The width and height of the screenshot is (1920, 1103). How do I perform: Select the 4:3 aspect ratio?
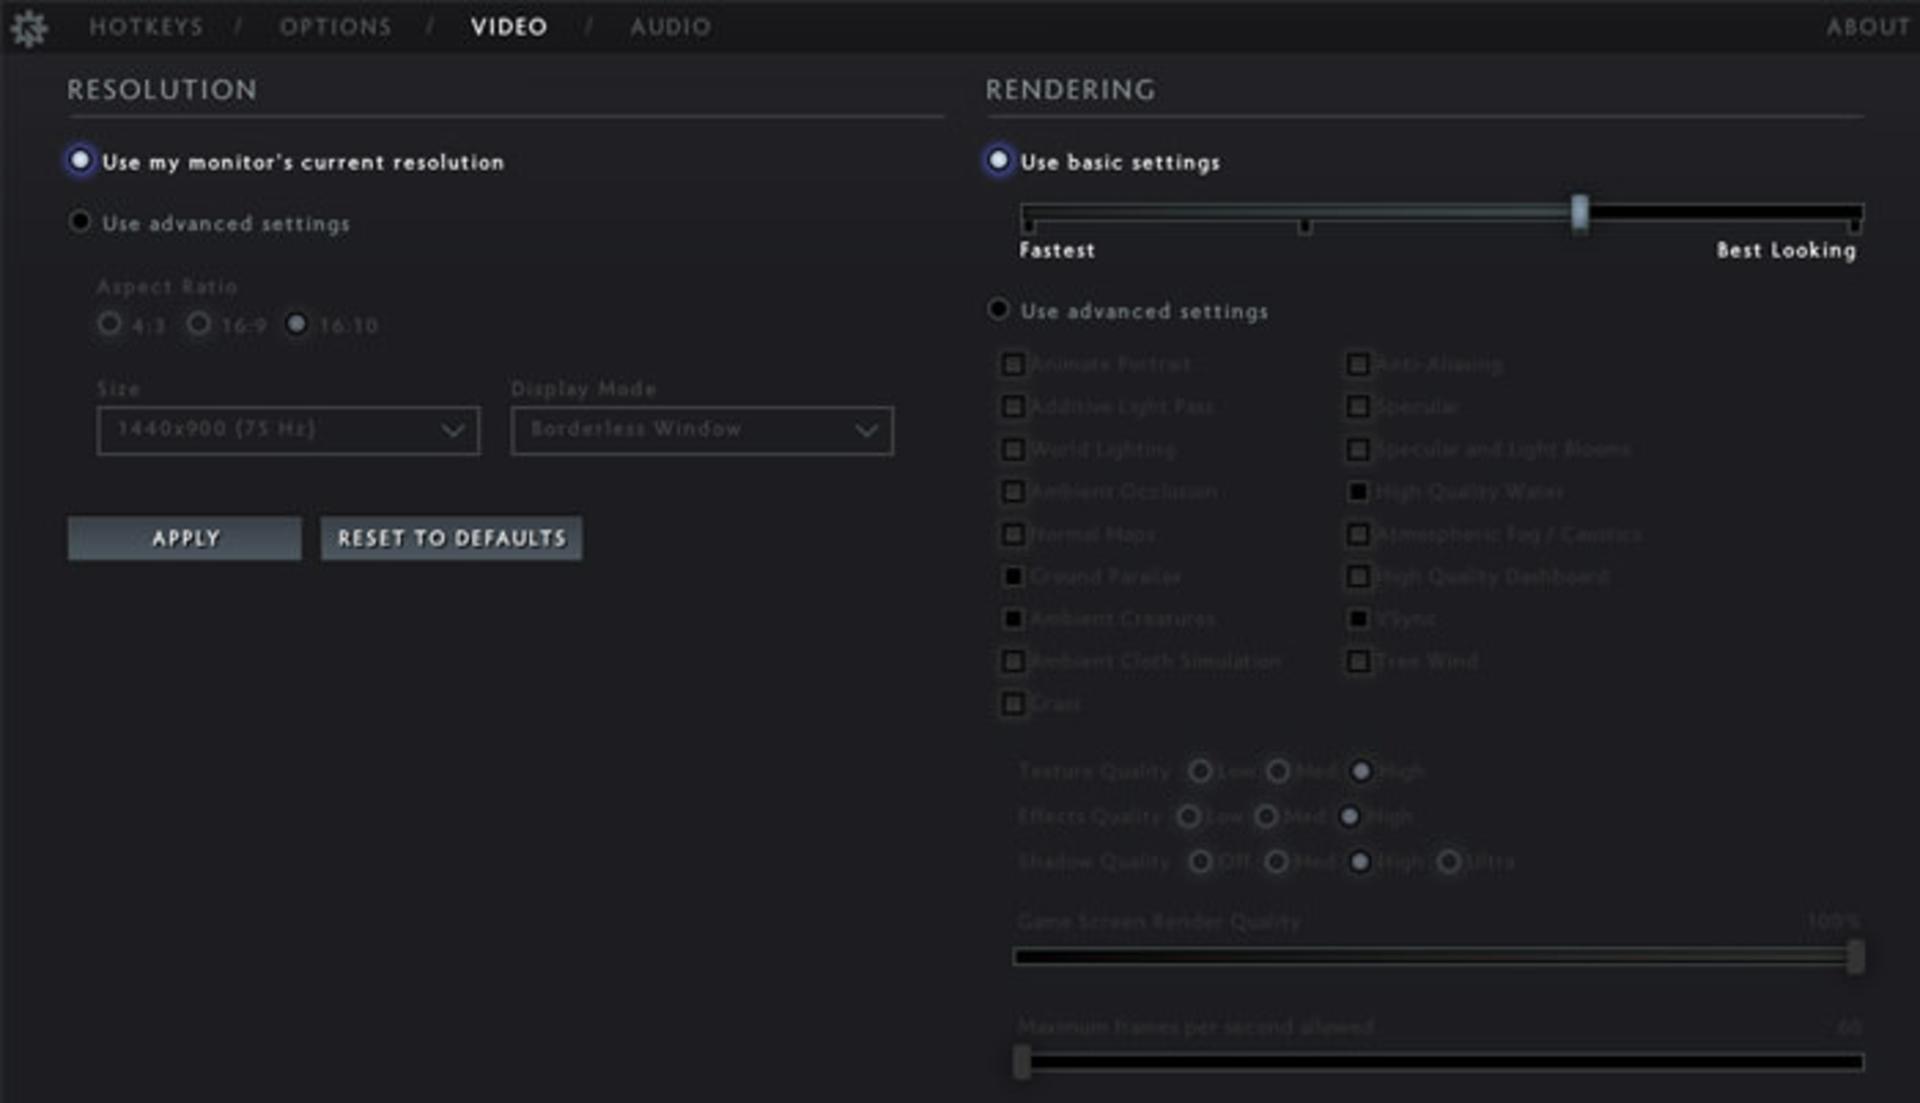tap(110, 323)
